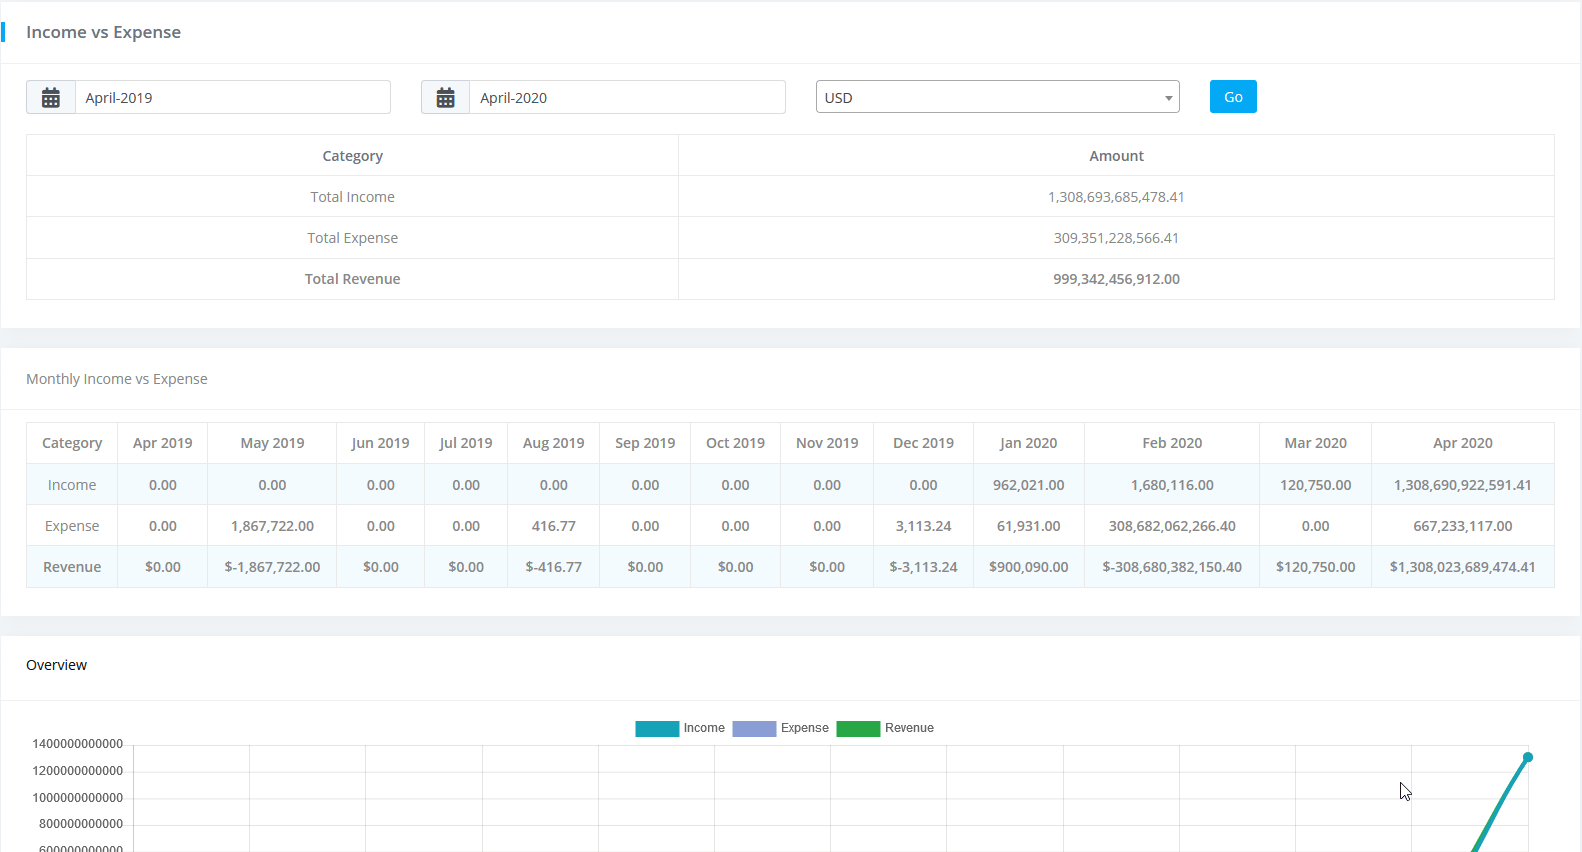Open the USD currency dropdown
The width and height of the screenshot is (1582, 852).
997,98
